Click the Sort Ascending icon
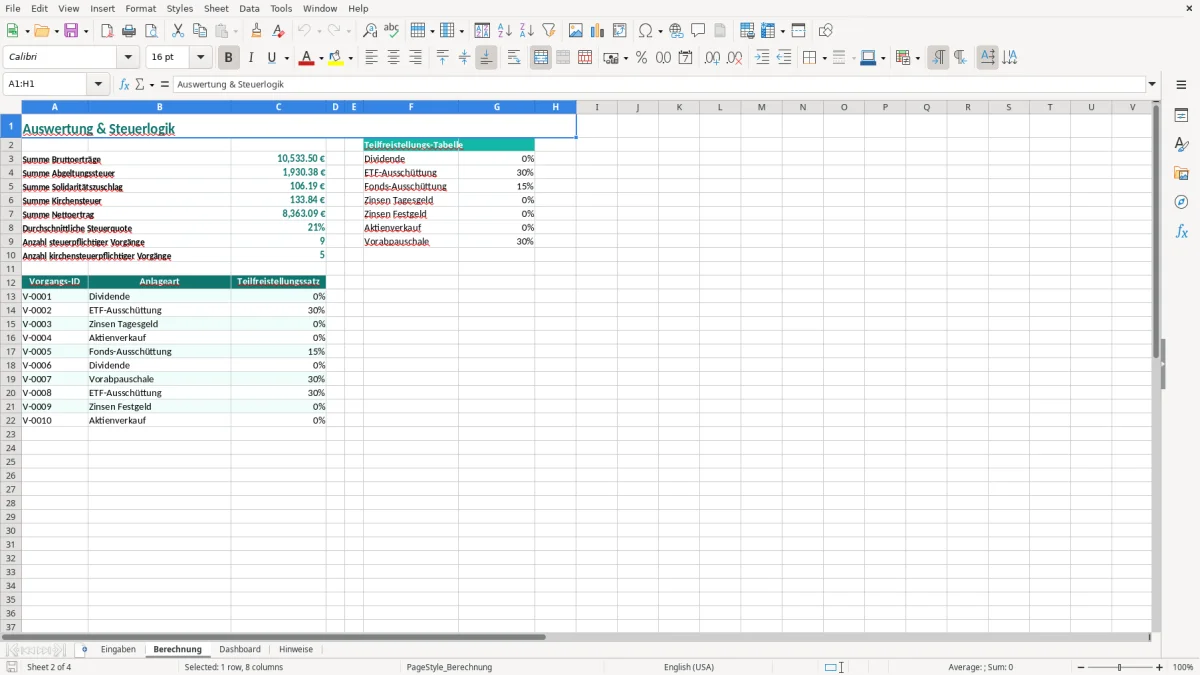1200x675 pixels. (x=505, y=31)
